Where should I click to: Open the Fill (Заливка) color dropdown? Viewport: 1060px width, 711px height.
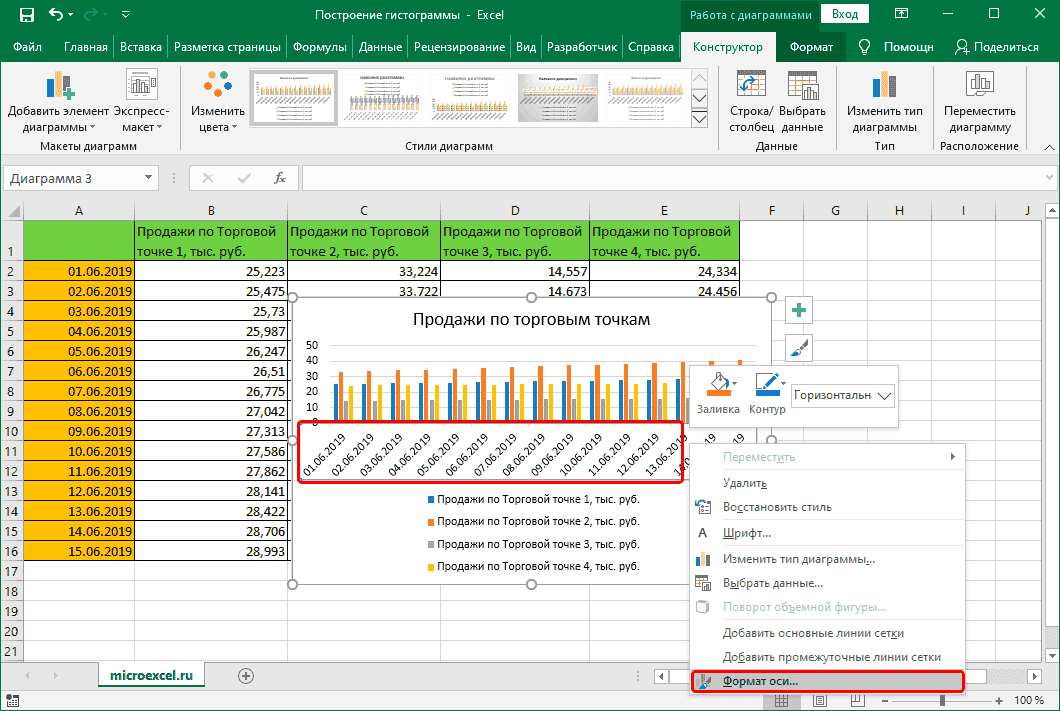click(736, 383)
